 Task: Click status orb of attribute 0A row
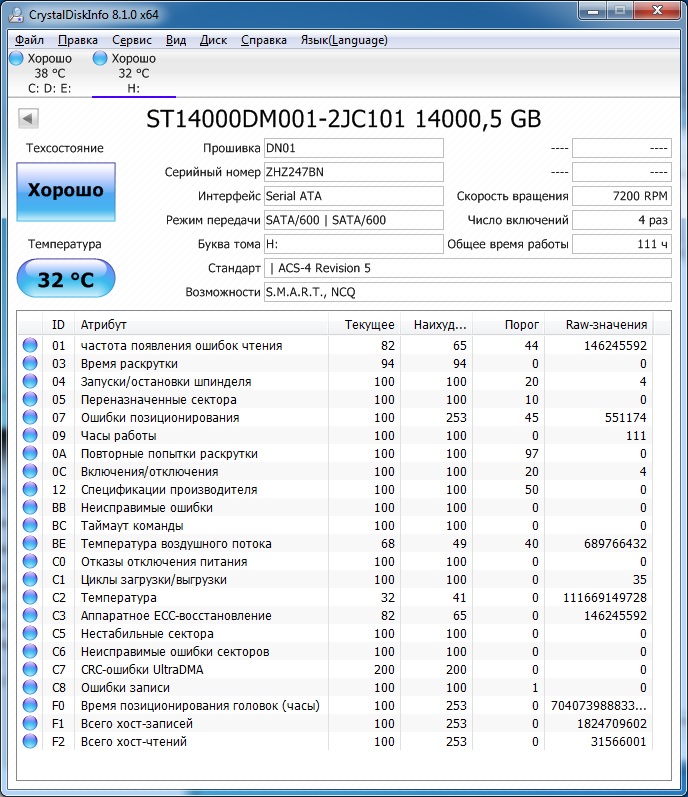tap(30, 453)
